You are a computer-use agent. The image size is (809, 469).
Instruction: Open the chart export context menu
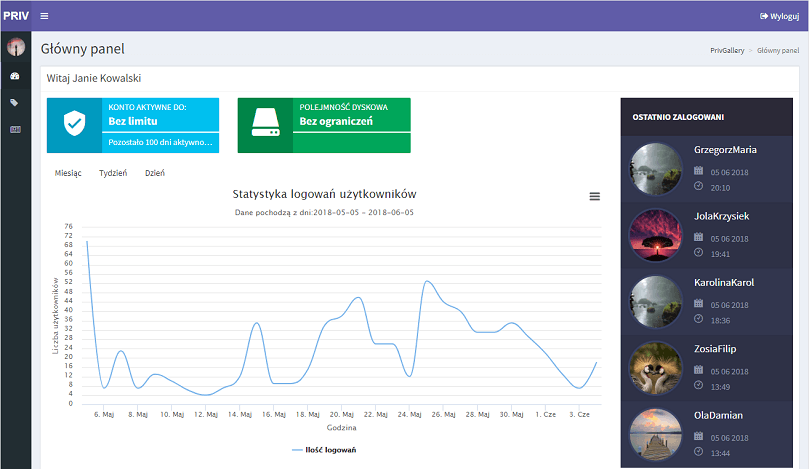coord(595,197)
